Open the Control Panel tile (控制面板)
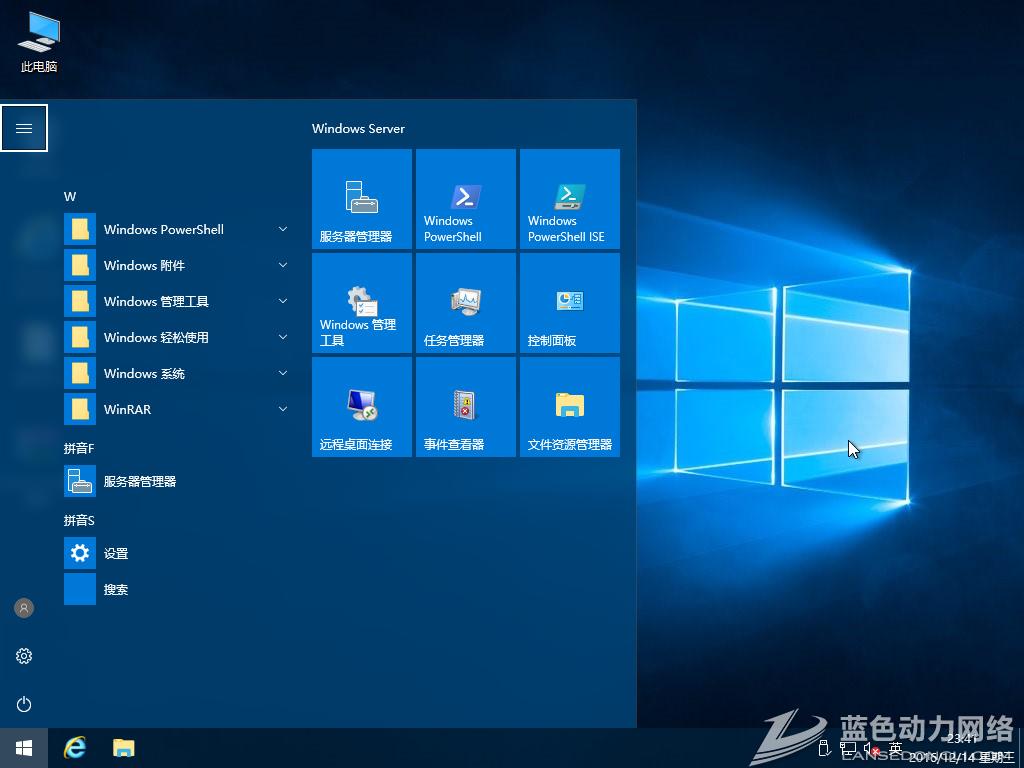Viewport: 1024px width, 768px height. [569, 303]
